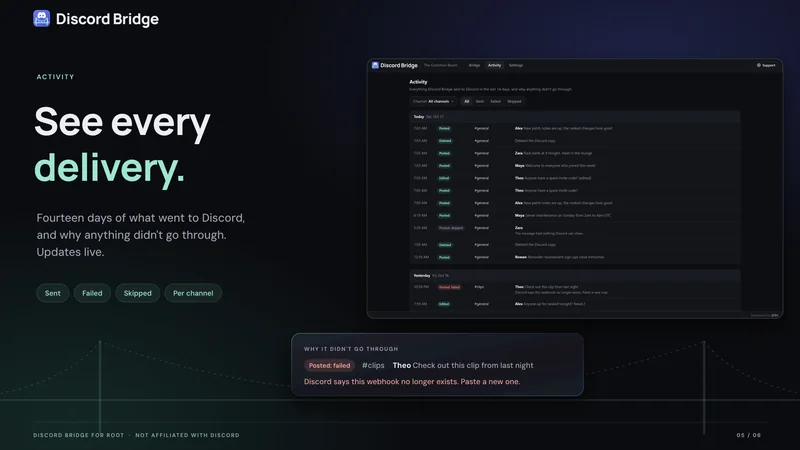The height and width of the screenshot is (450, 800).
Task: Open Maya's Server maintenance on Sunday message
Action: [x=563, y=215]
